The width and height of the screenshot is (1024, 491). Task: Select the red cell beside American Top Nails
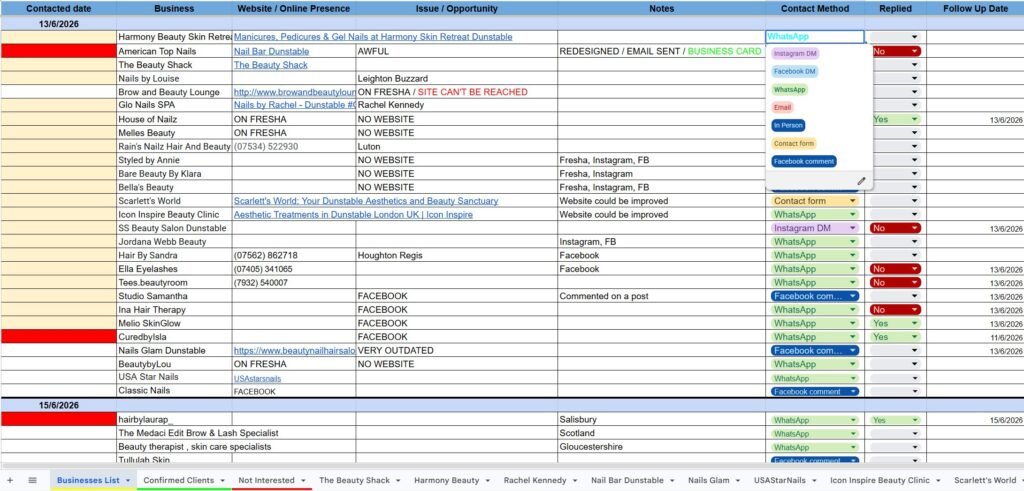tap(58, 51)
